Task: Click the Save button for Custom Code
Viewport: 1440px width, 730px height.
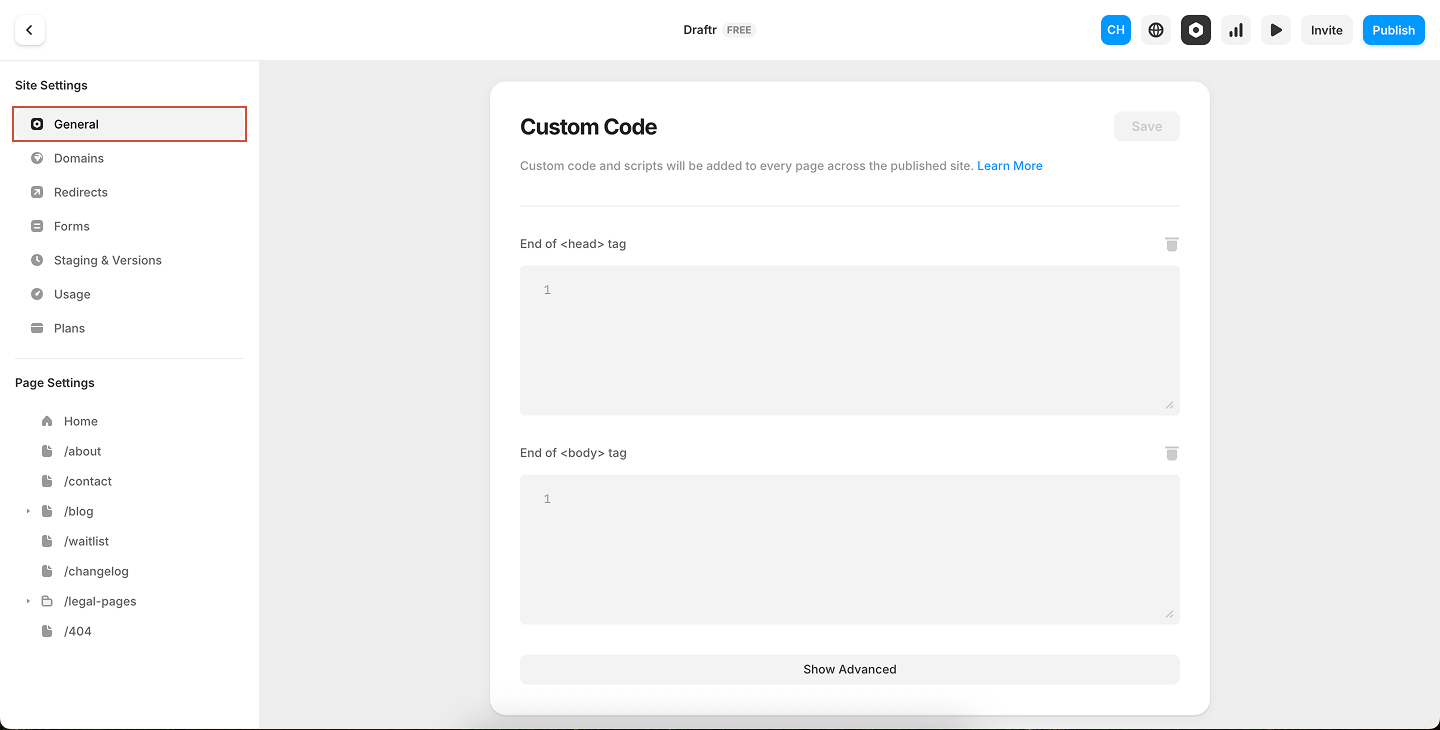Action: [1147, 127]
